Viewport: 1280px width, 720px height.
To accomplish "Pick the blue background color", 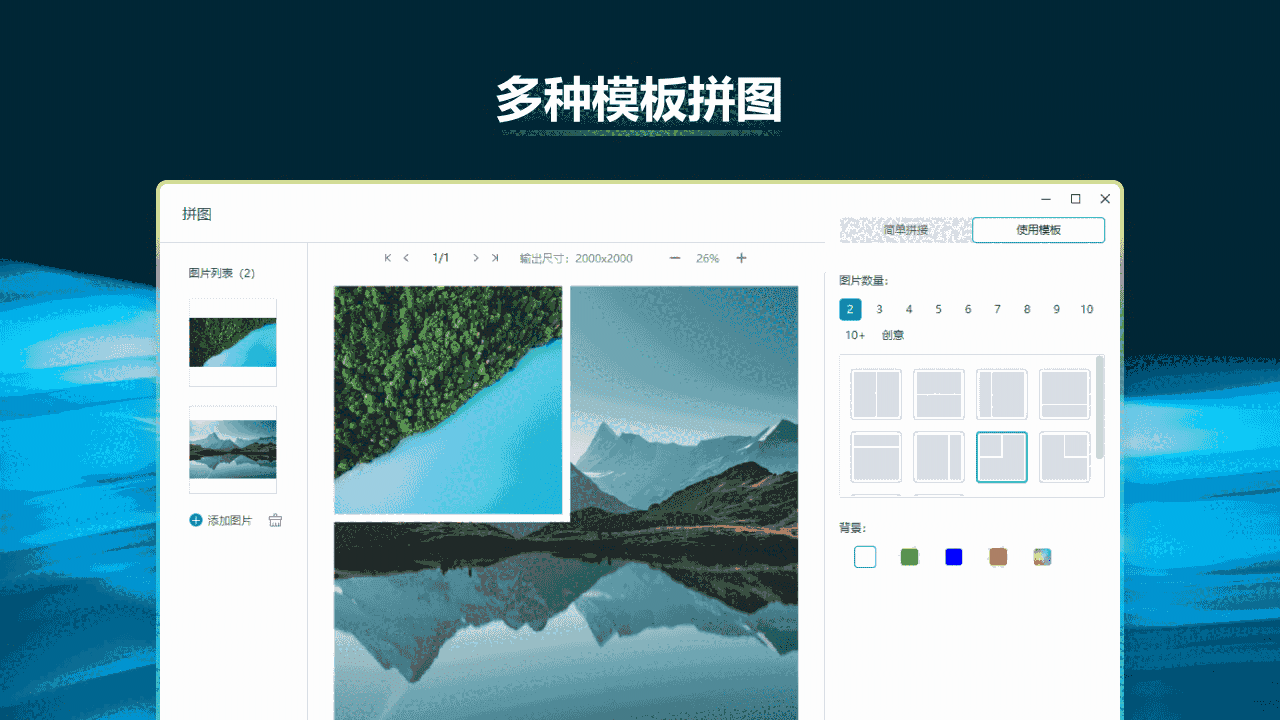I will point(953,557).
